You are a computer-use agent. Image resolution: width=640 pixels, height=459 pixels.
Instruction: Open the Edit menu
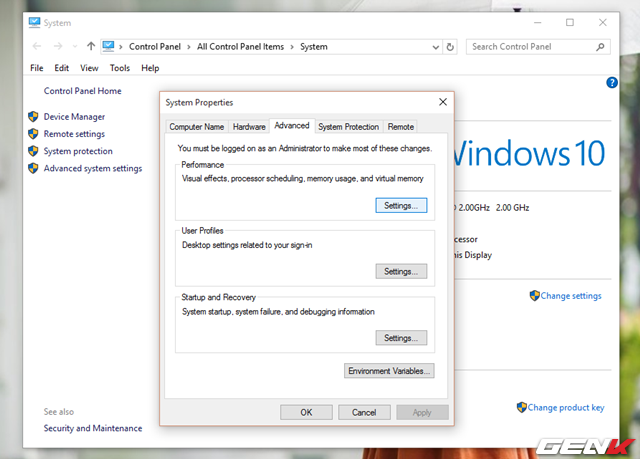[x=62, y=68]
